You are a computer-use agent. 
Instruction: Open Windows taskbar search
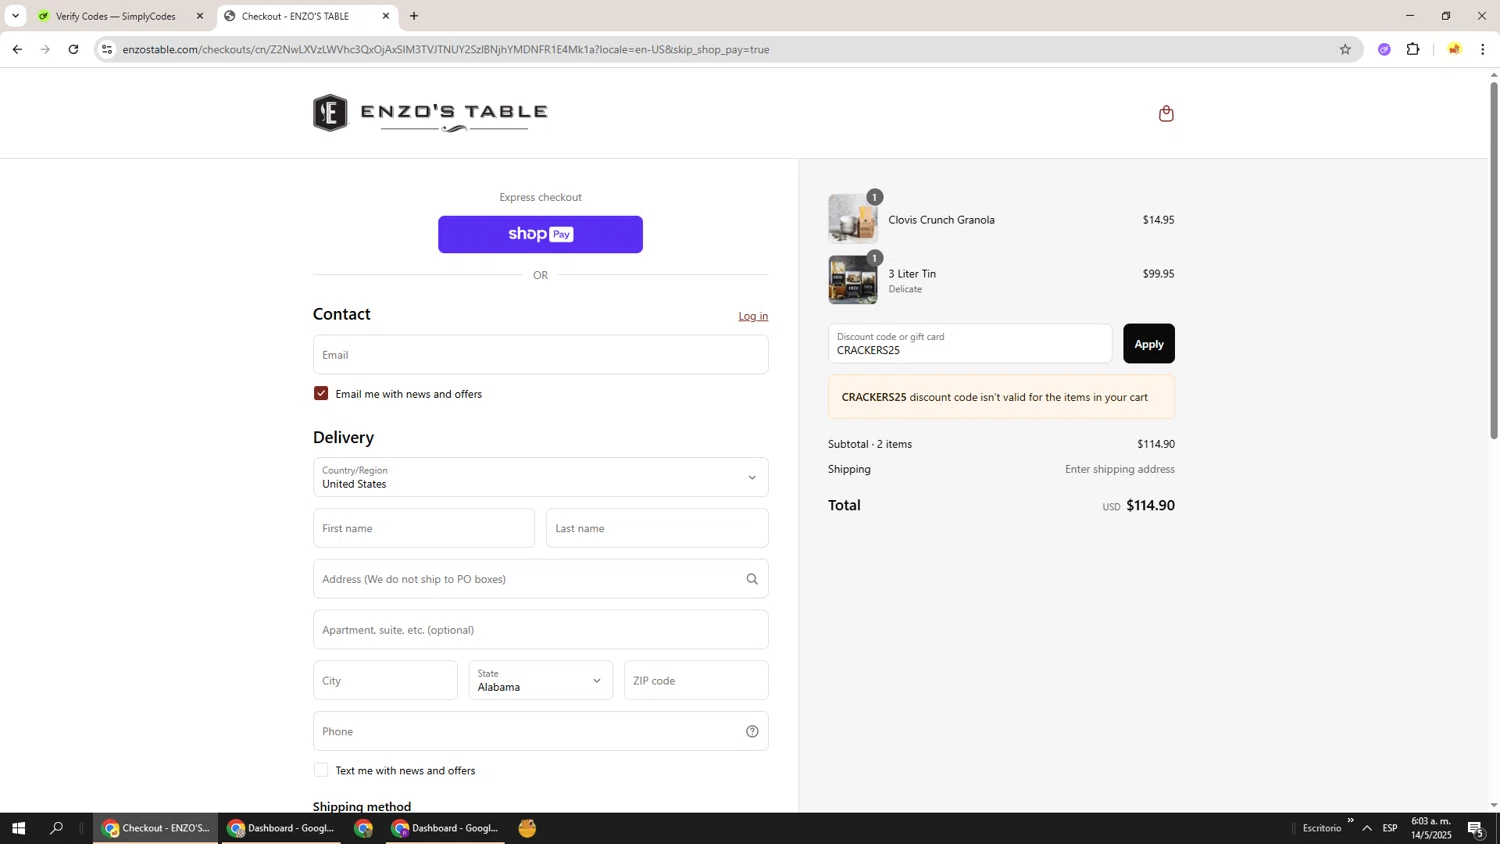[x=56, y=828]
